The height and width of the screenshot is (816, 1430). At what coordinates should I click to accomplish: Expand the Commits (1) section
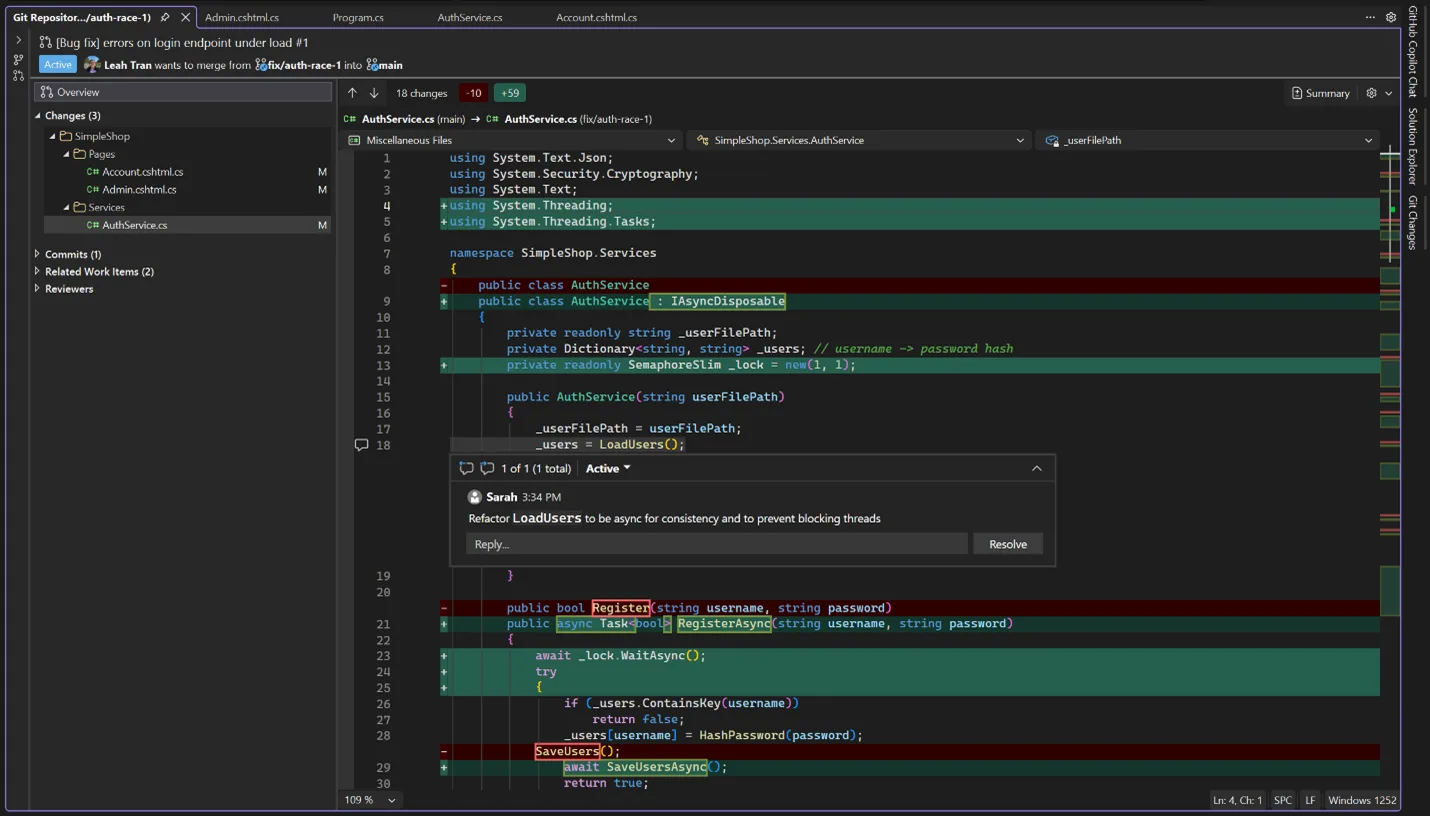point(38,254)
